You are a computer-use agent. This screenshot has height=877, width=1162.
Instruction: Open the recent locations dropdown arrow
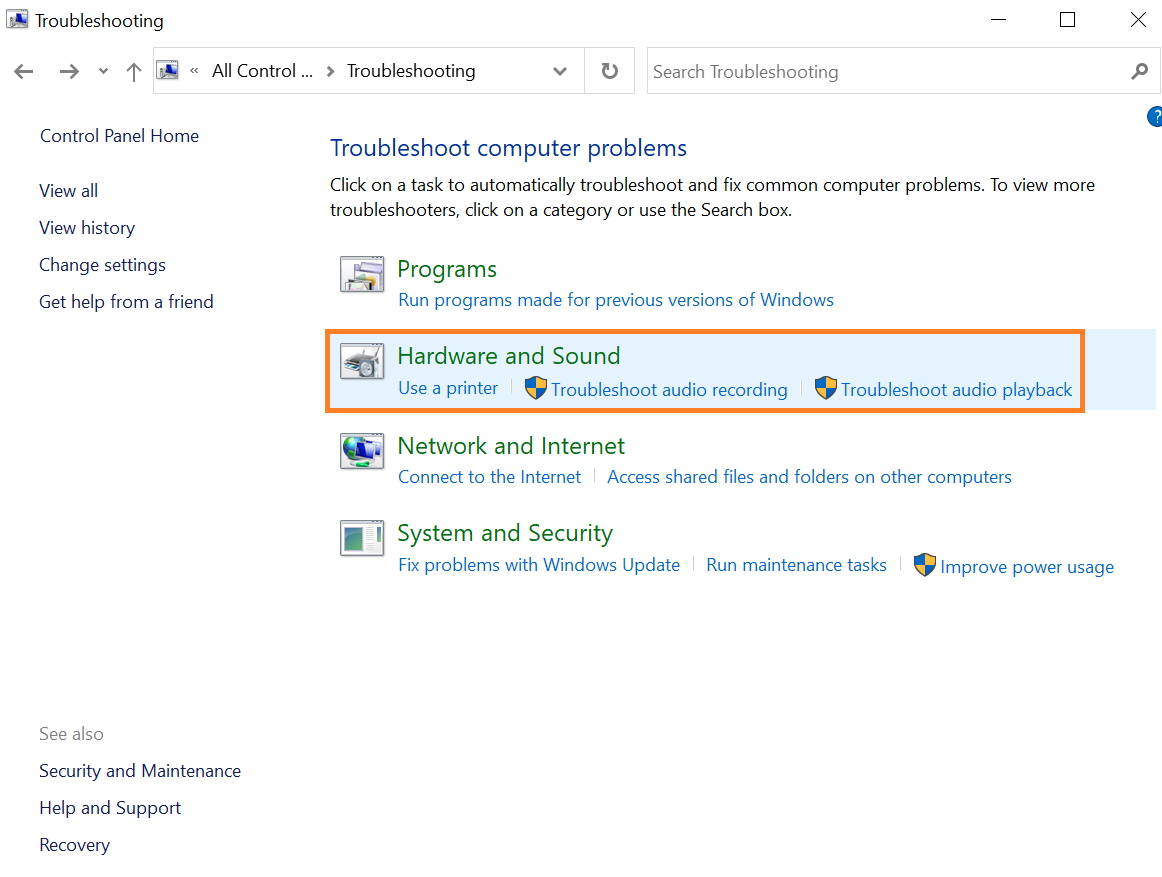(103, 72)
